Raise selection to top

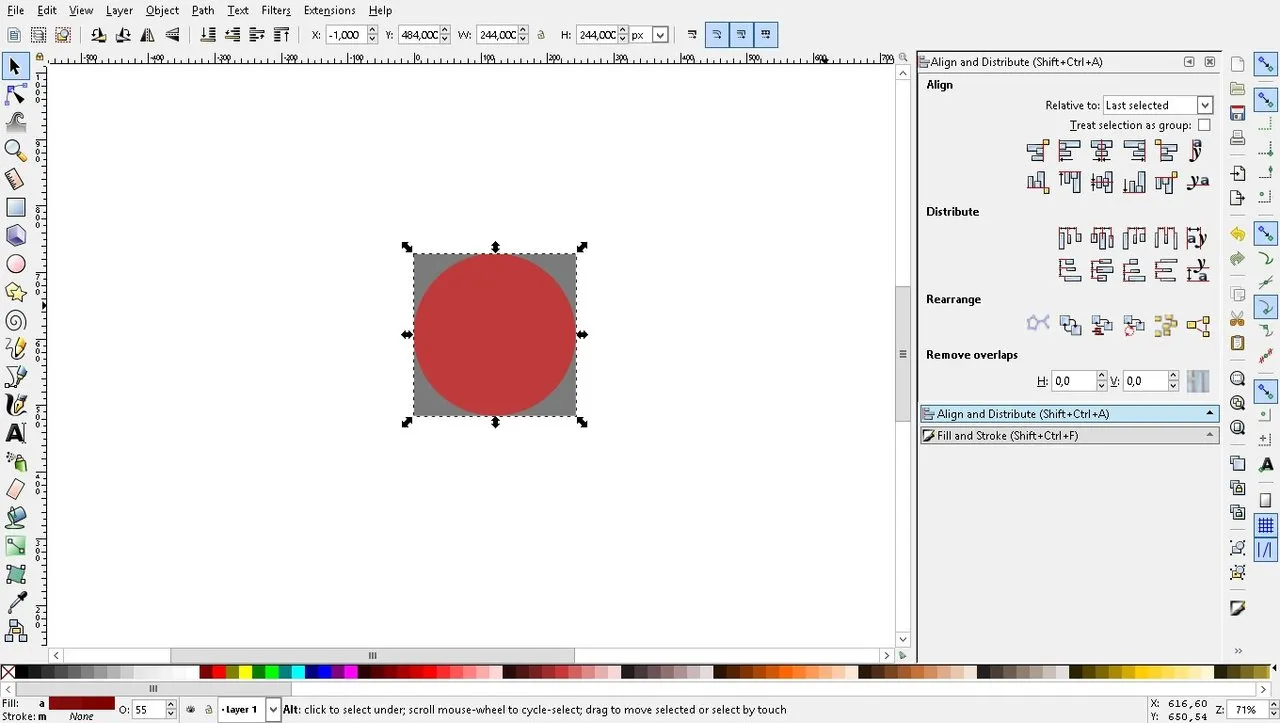coord(282,34)
